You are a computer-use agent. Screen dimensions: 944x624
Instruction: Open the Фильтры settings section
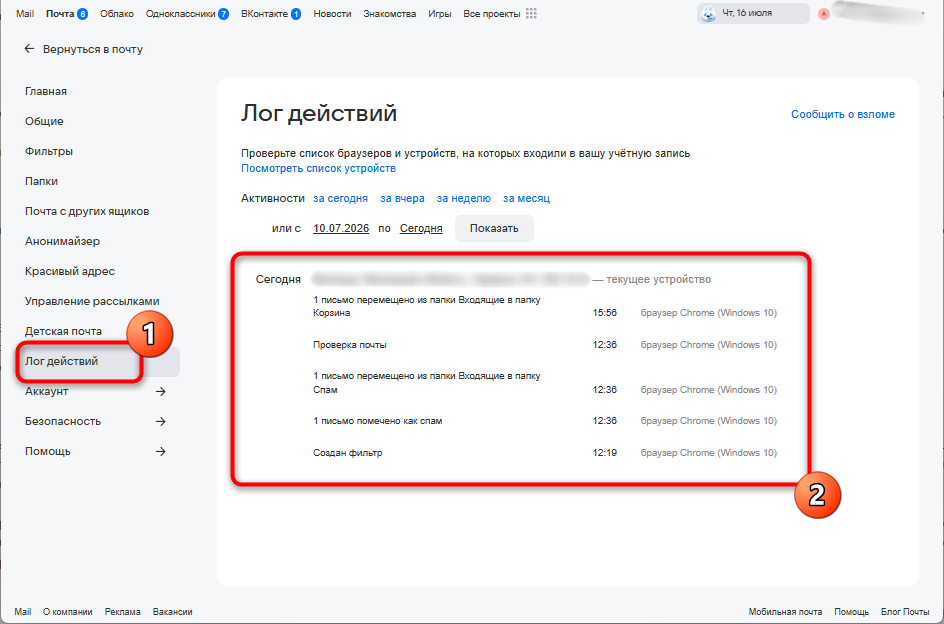tap(49, 151)
